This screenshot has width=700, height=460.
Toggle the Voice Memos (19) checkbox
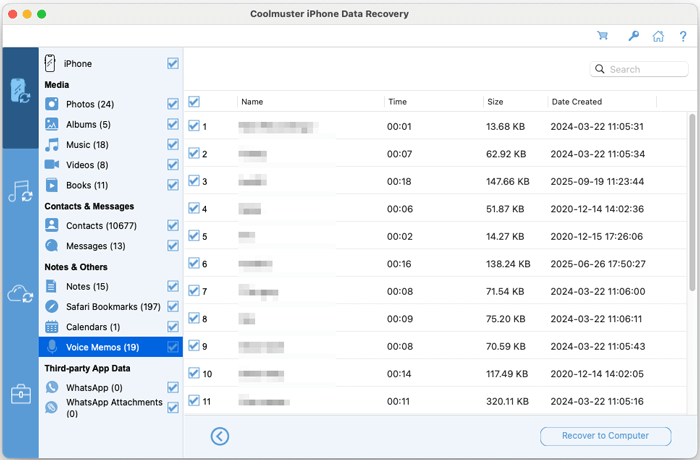click(x=173, y=347)
